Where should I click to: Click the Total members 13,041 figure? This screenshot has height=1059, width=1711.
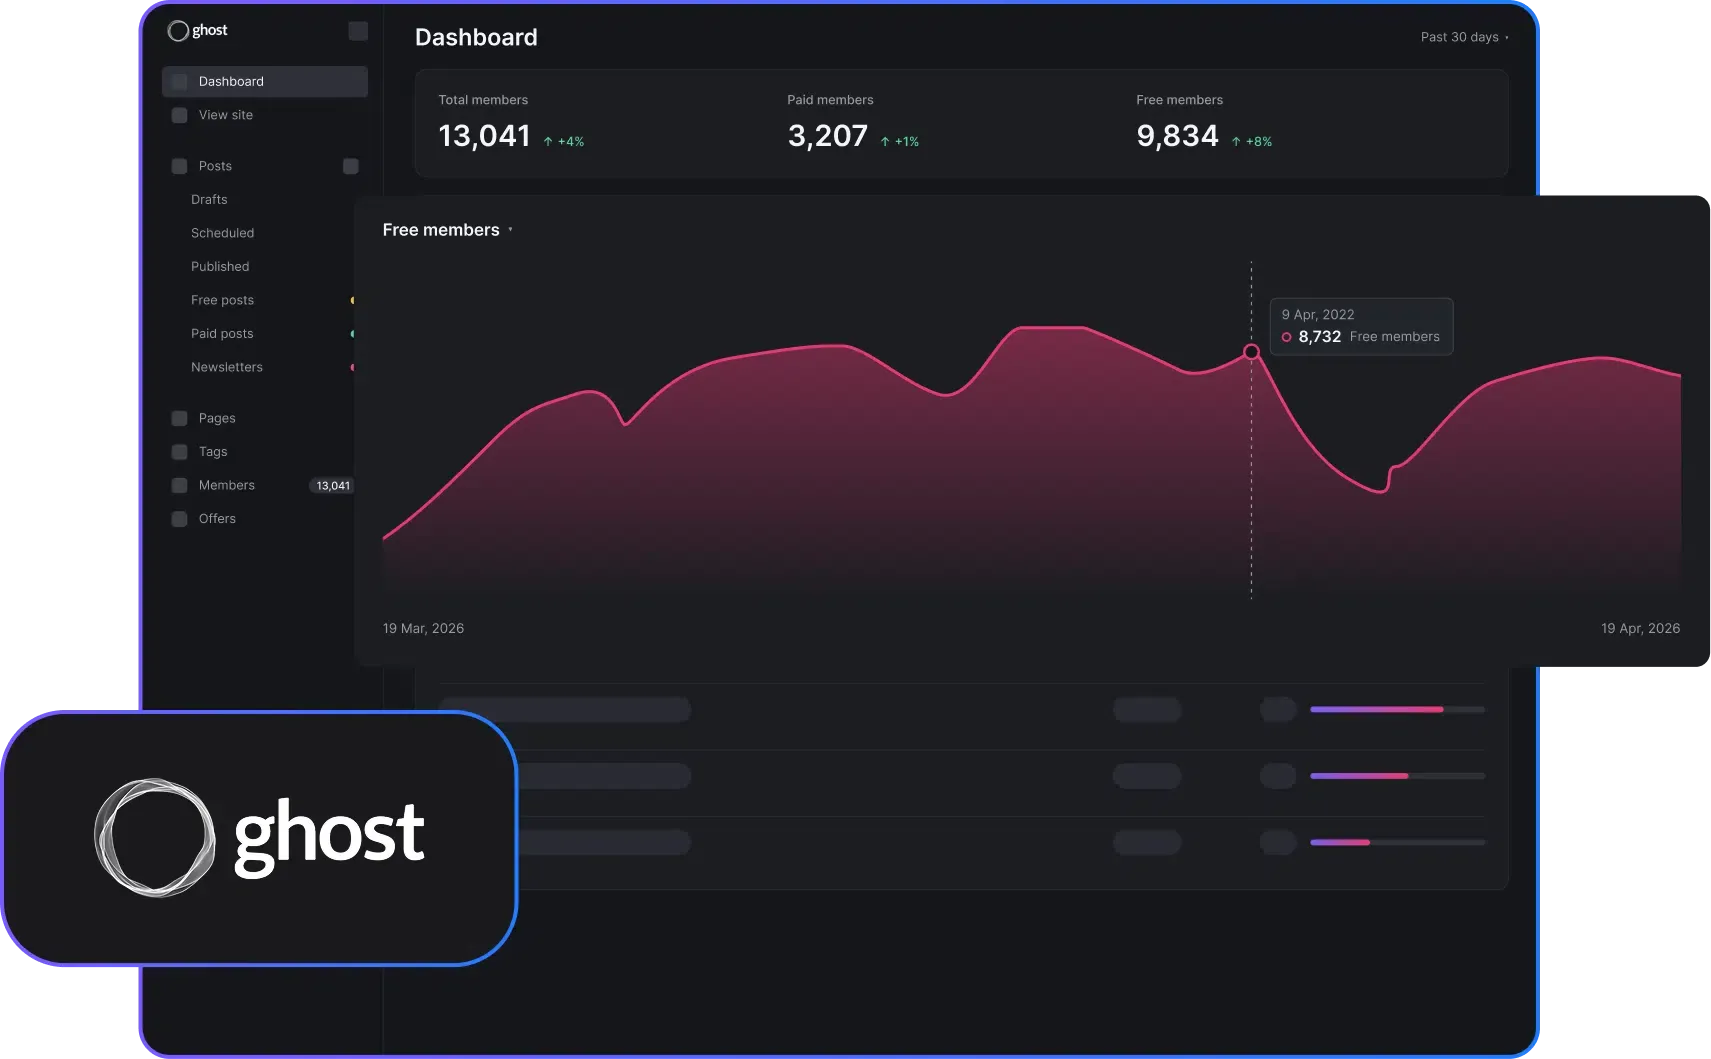click(x=484, y=136)
